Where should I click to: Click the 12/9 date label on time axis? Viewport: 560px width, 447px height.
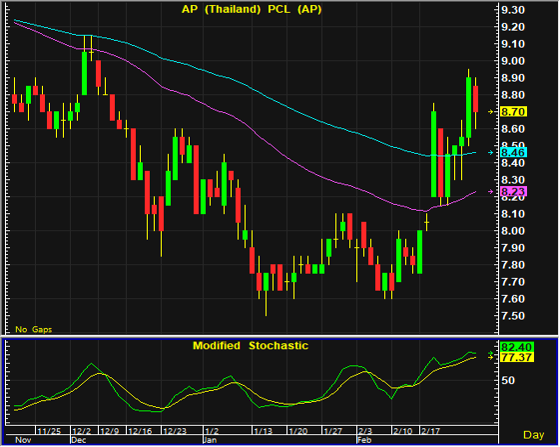click(110, 431)
